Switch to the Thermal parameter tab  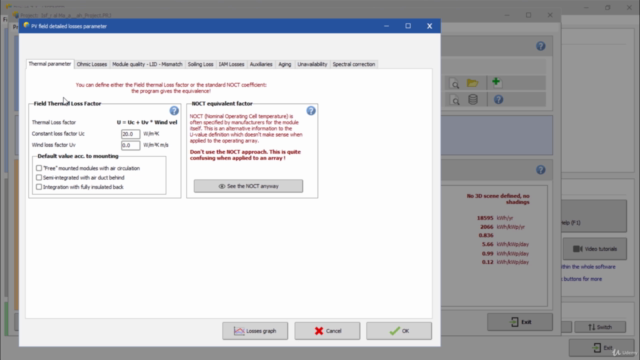[50, 64]
